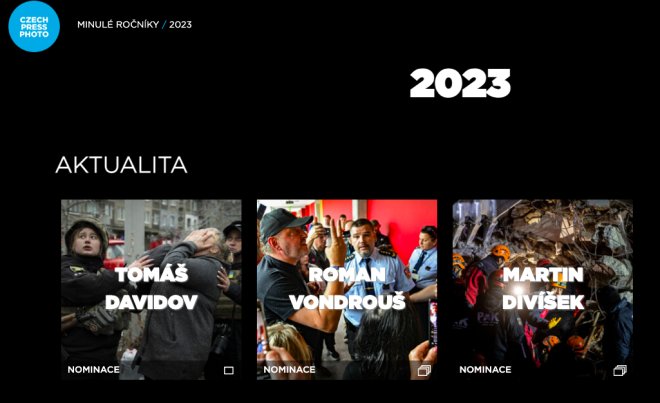
Task: Click the Roman Vondrouš name text
Action: pyautogui.click(x=347, y=288)
